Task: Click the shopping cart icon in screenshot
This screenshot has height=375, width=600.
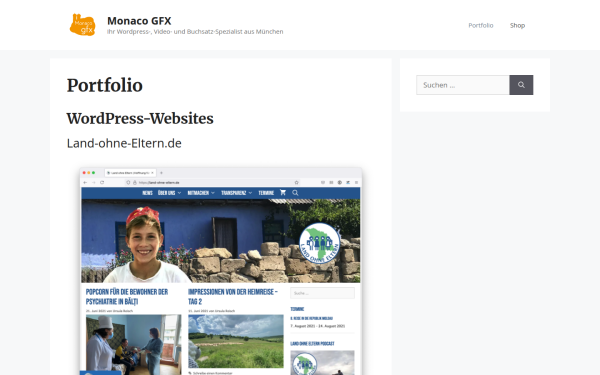Action: pyautogui.click(x=283, y=192)
